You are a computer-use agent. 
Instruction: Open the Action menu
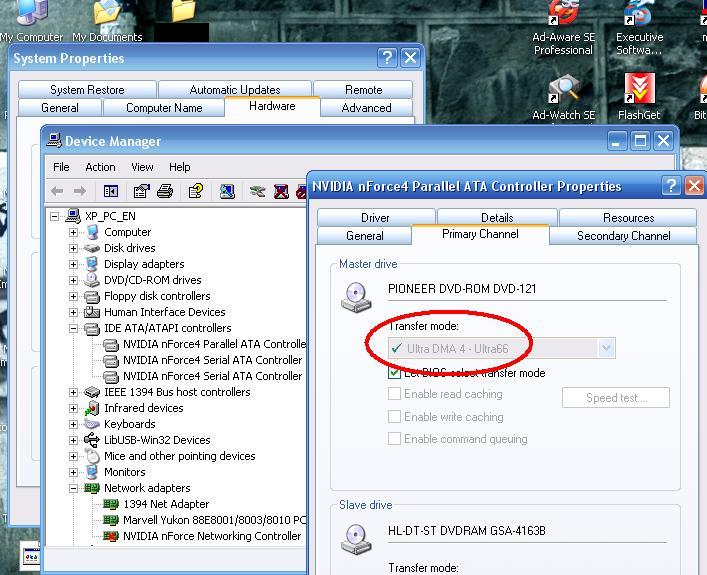point(100,167)
